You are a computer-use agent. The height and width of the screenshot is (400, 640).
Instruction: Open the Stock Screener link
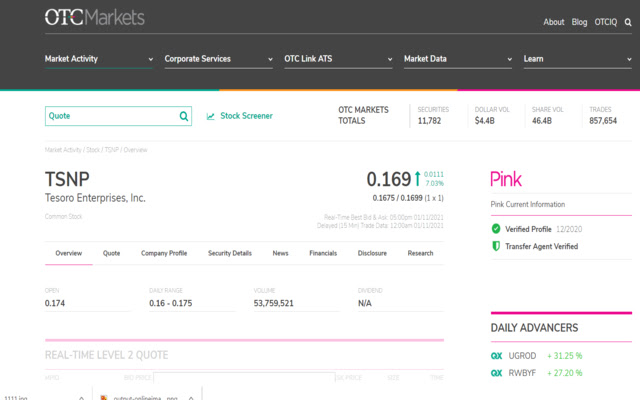pos(246,116)
